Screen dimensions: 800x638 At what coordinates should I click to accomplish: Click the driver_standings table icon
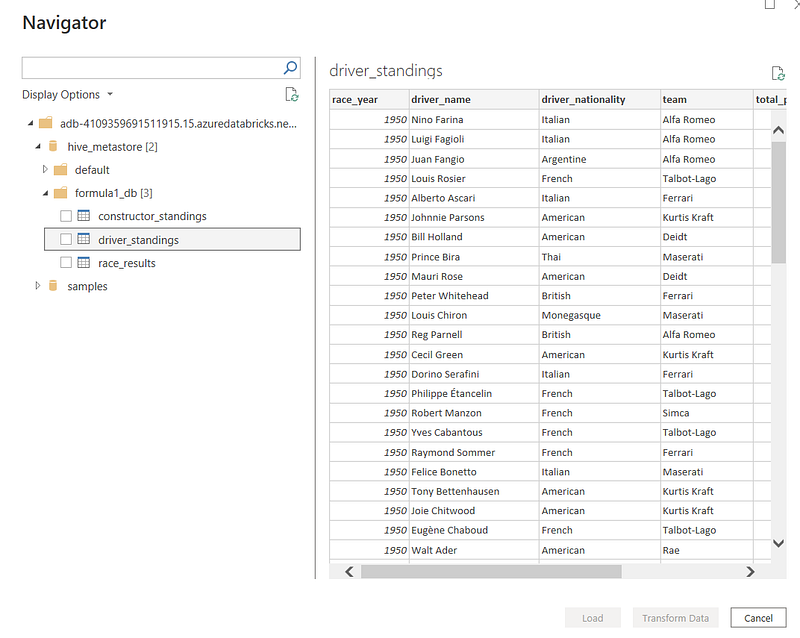84,239
